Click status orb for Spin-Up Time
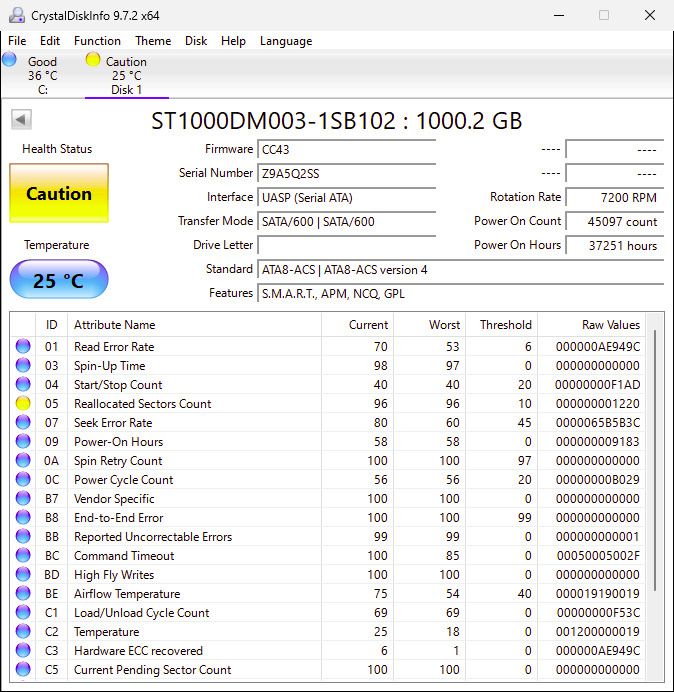Viewport: 674px width, 692px height. click(23, 365)
